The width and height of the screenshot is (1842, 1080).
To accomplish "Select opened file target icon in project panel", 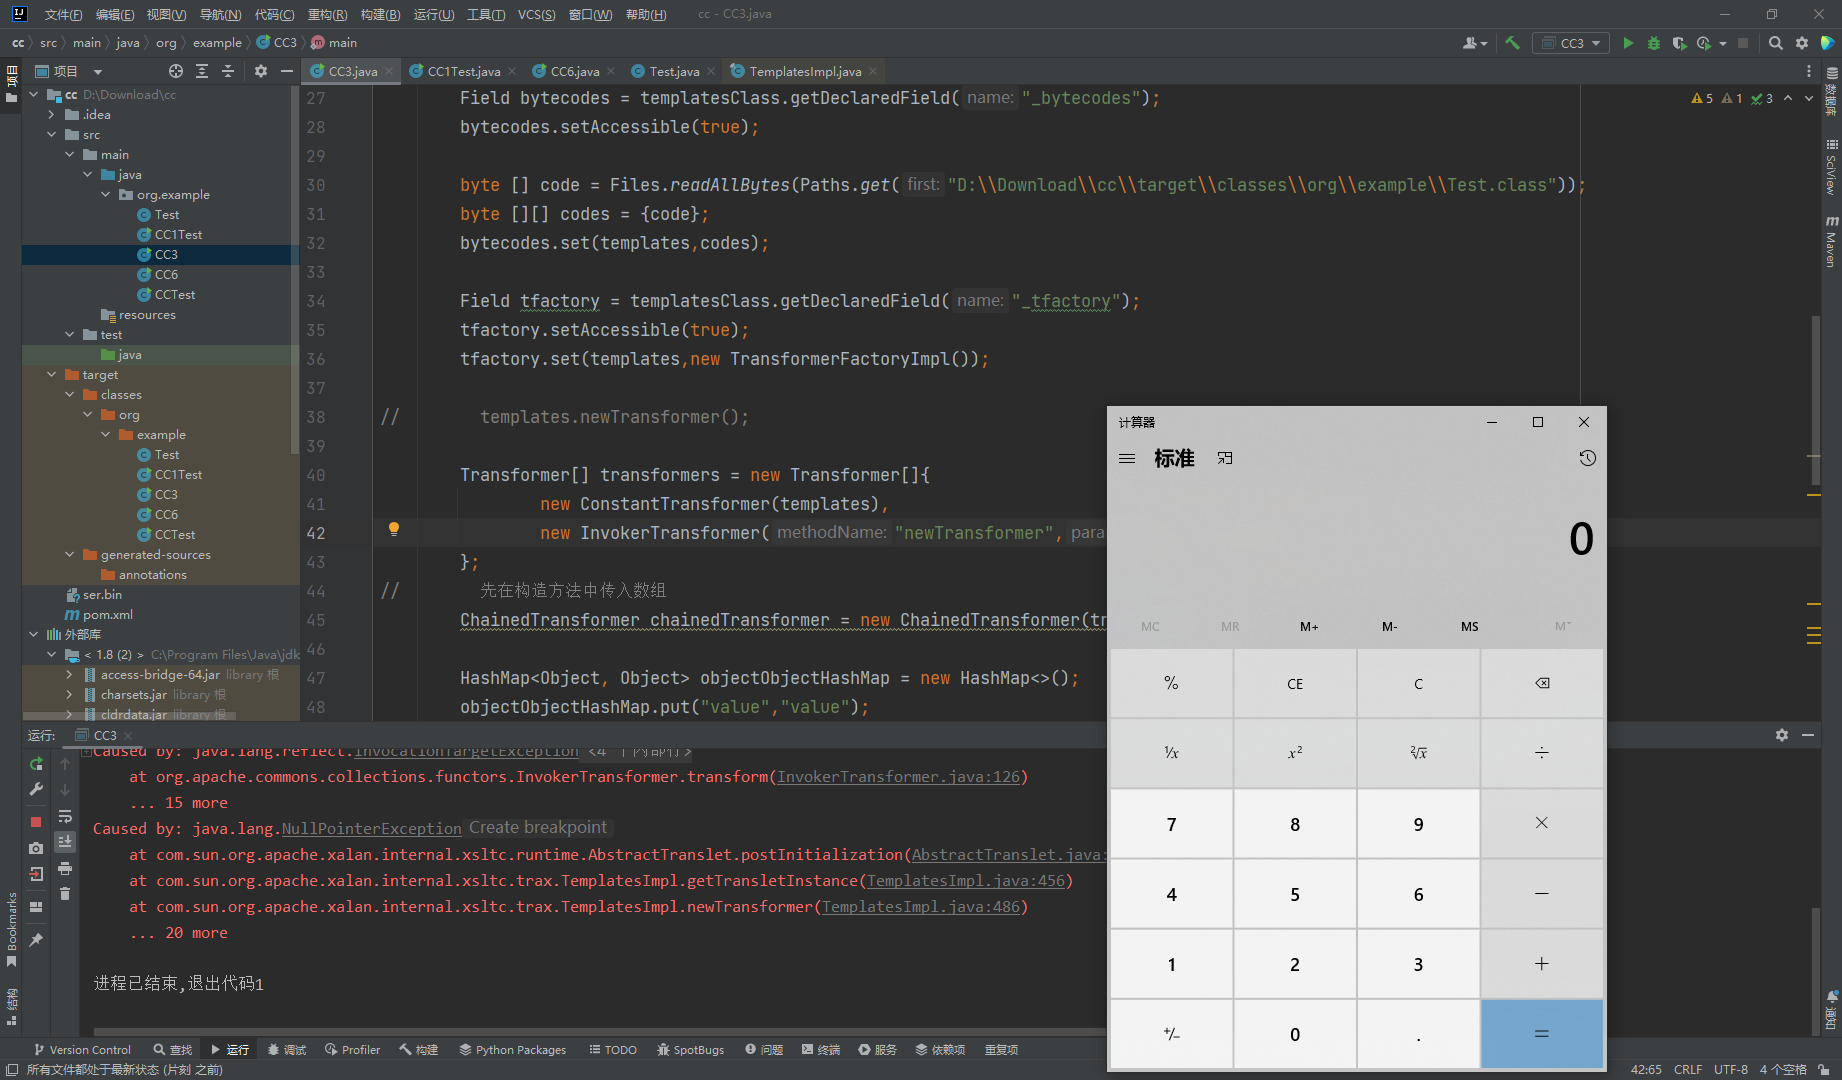I will (x=176, y=71).
